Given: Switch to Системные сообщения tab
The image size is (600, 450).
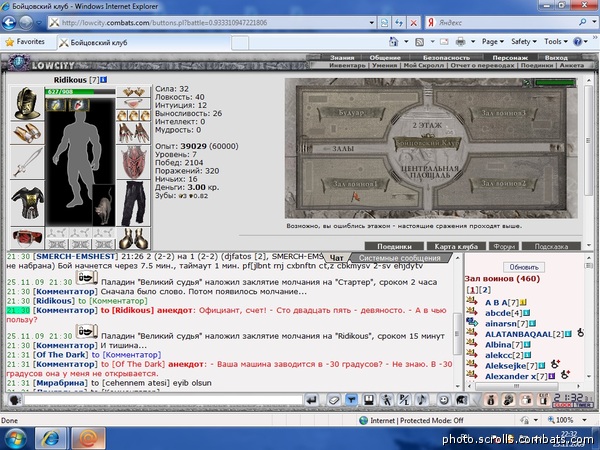Looking at the screenshot, I should click(399, 258).
